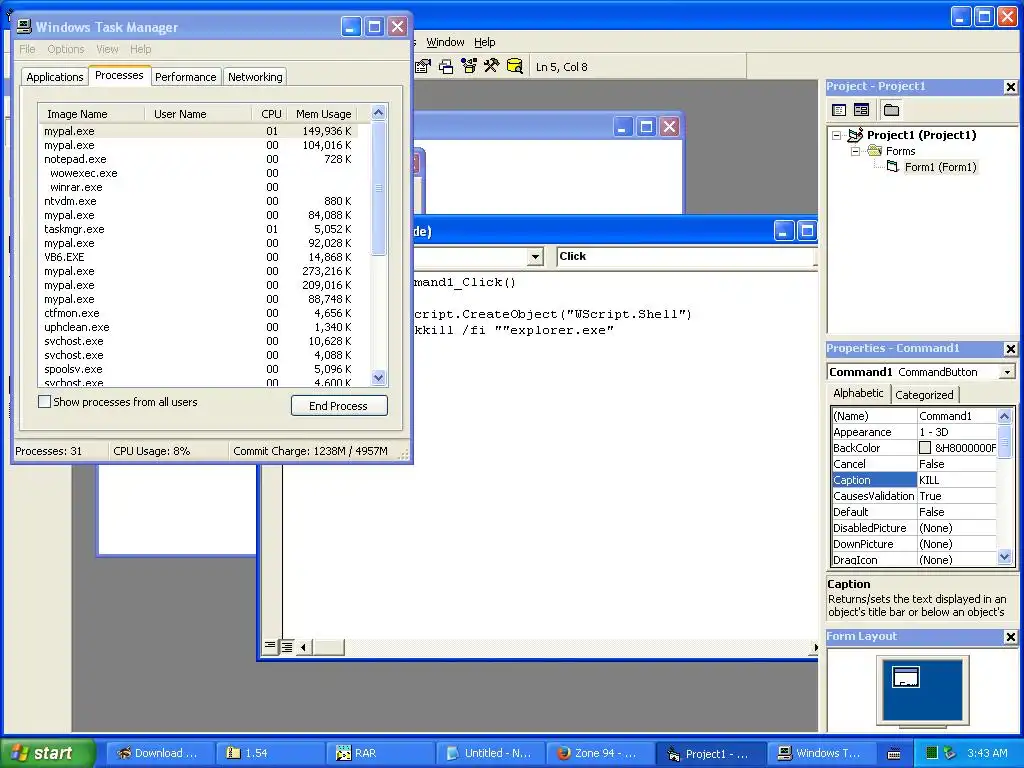This screenshot has height=768, width=1024.
Task: Switch to Untitled Notepad taskbar button
Action: click(490, 753)
